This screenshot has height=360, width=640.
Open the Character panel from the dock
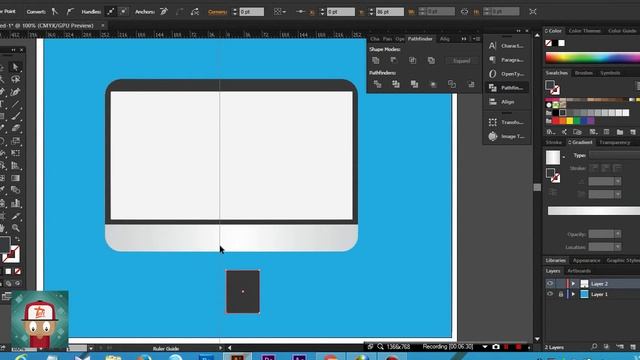506,46
